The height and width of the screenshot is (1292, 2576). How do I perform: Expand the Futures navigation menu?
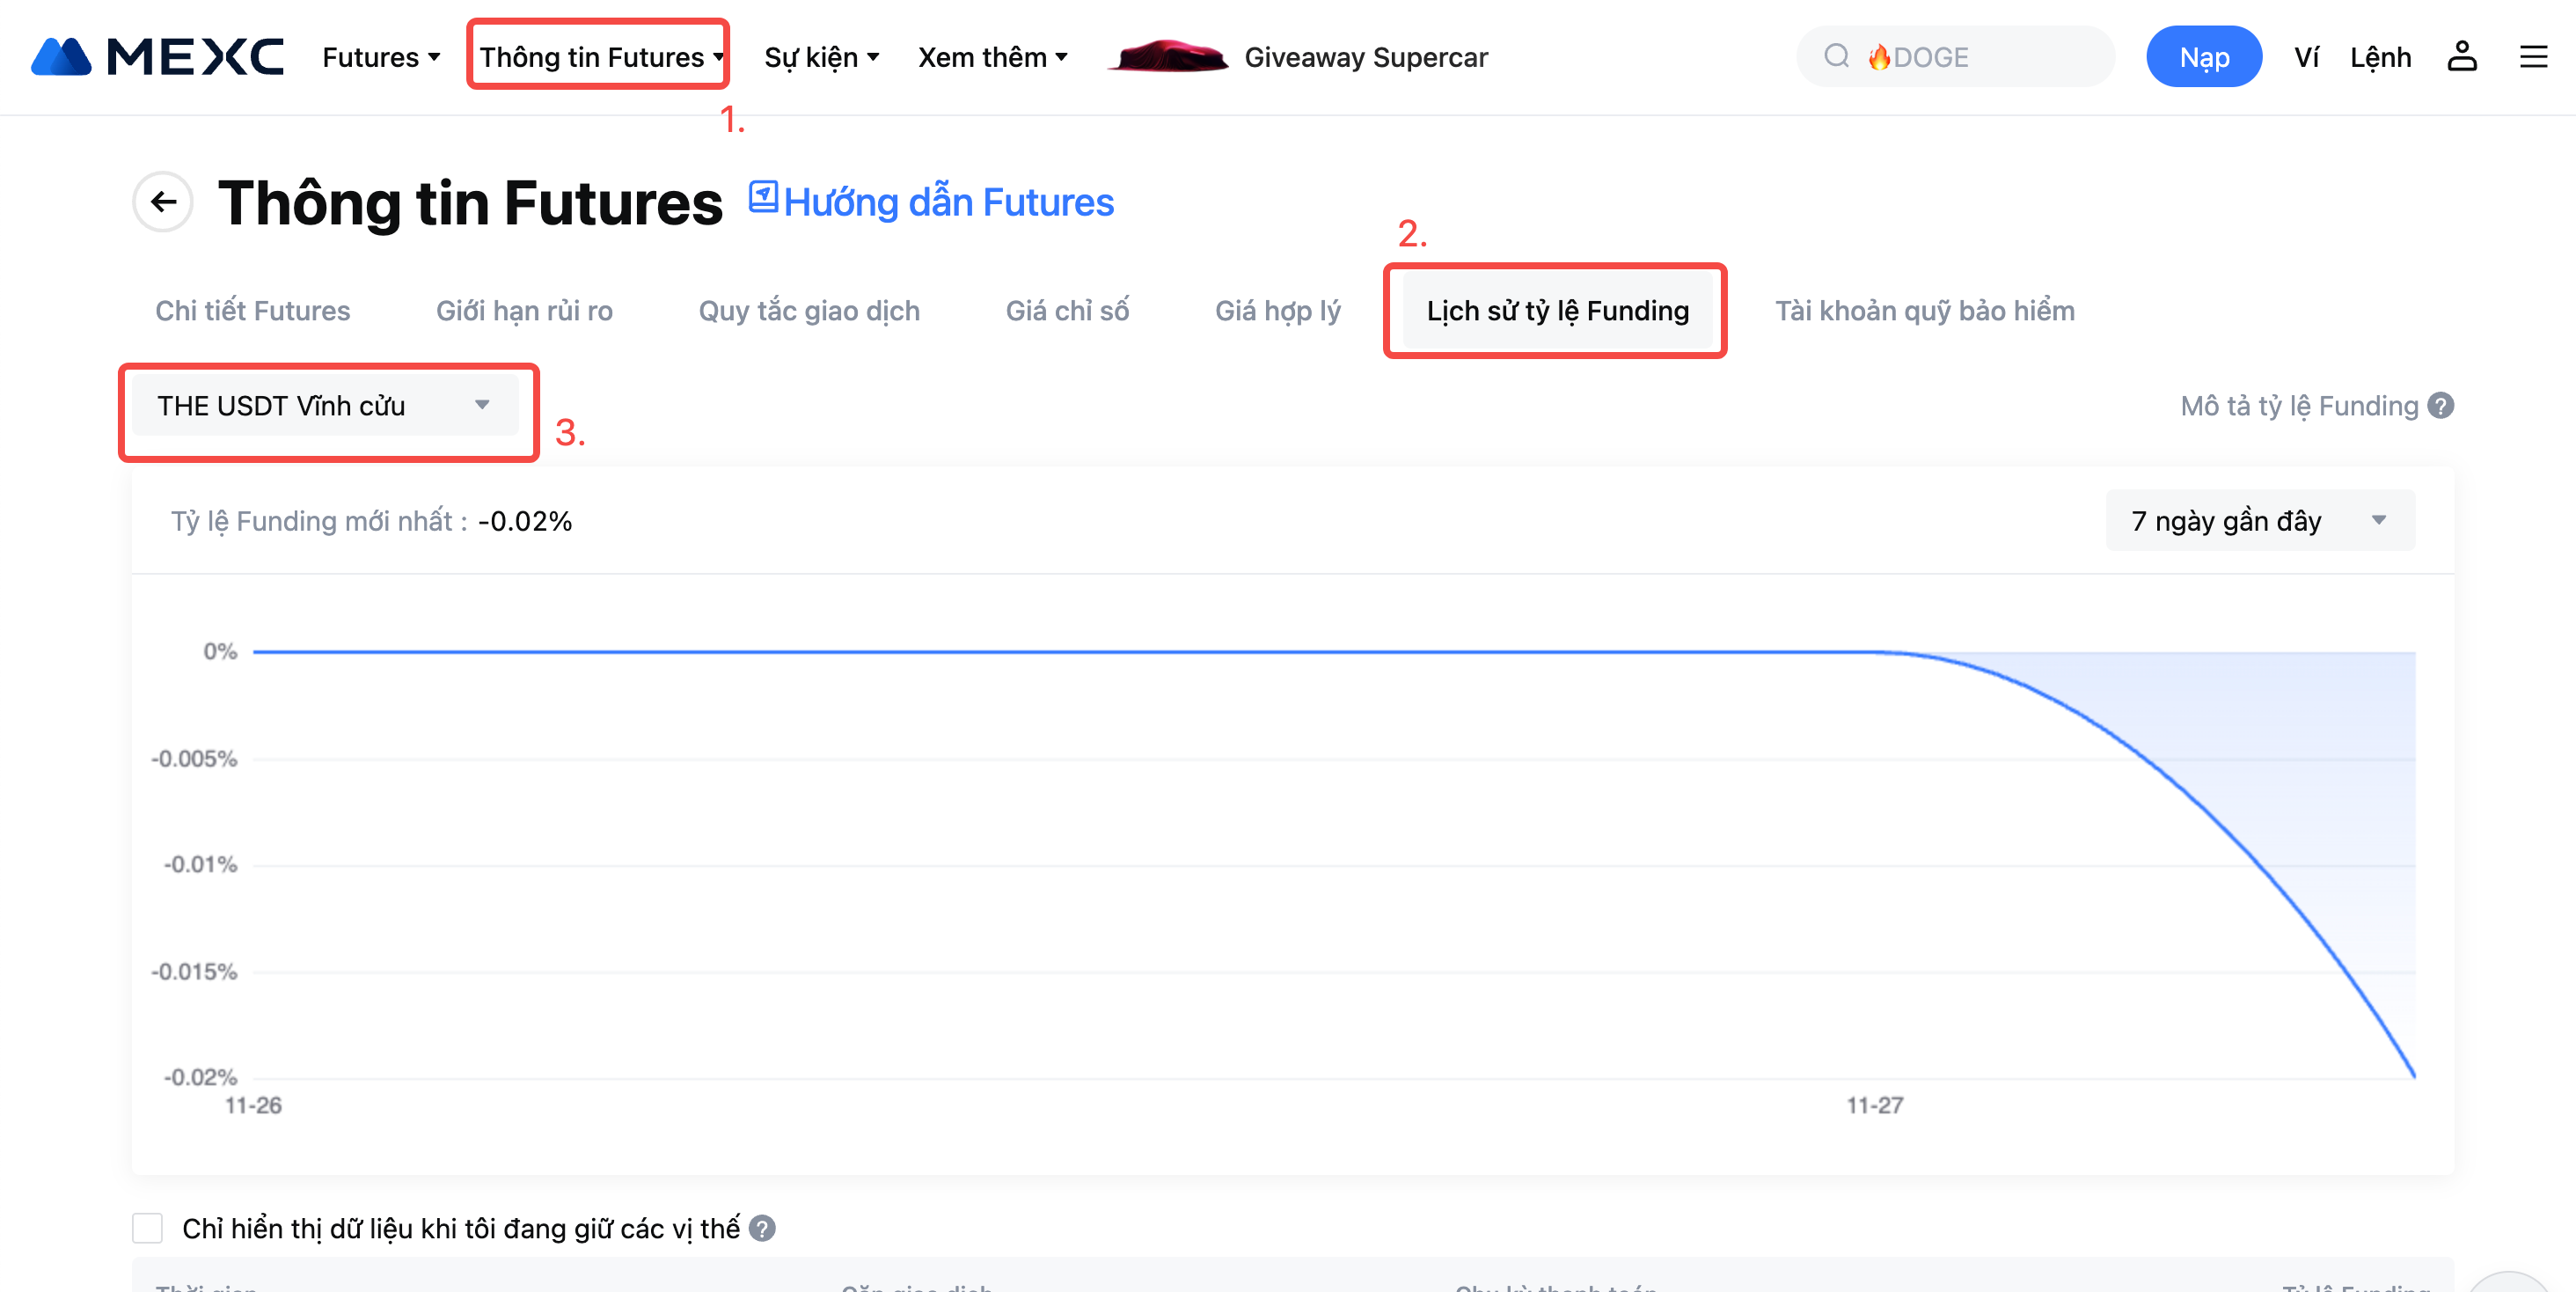tap(380, 57)
